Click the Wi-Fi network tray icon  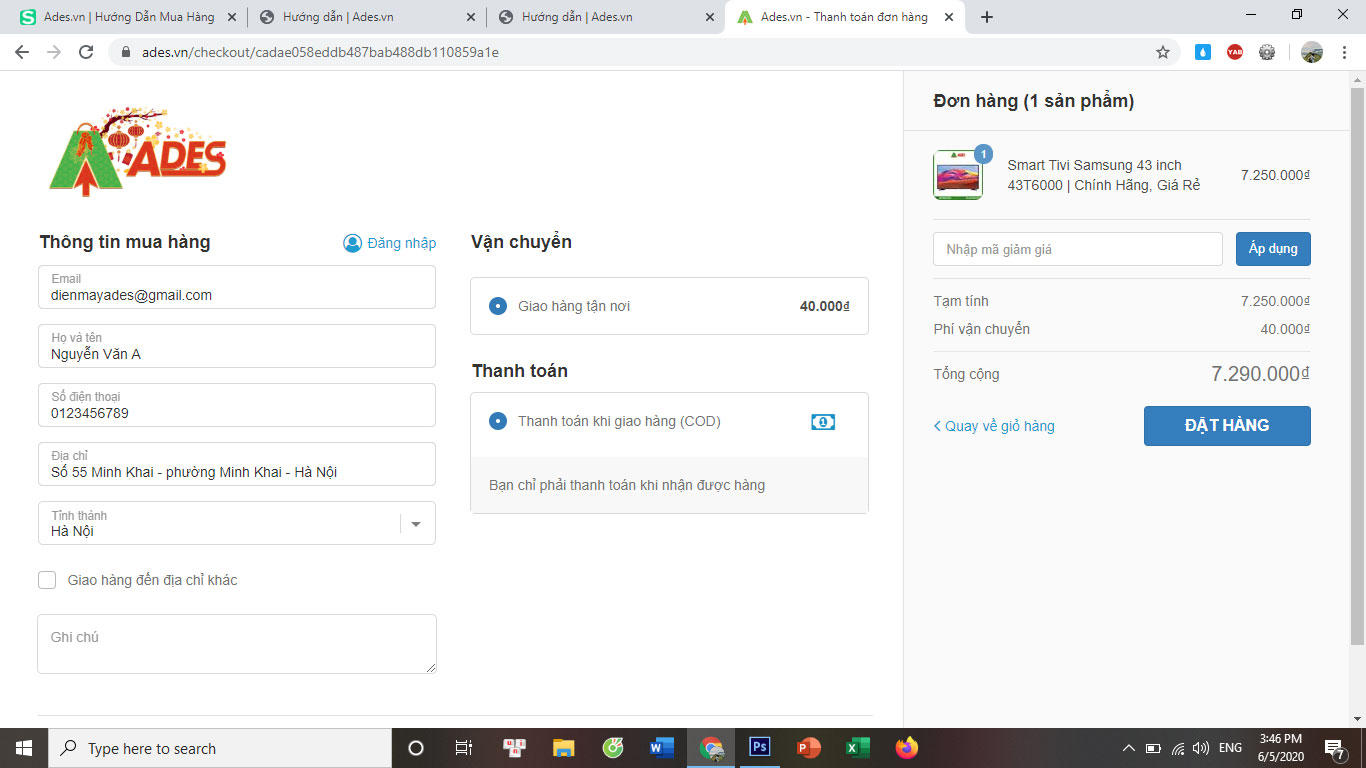pos(1178,748)
